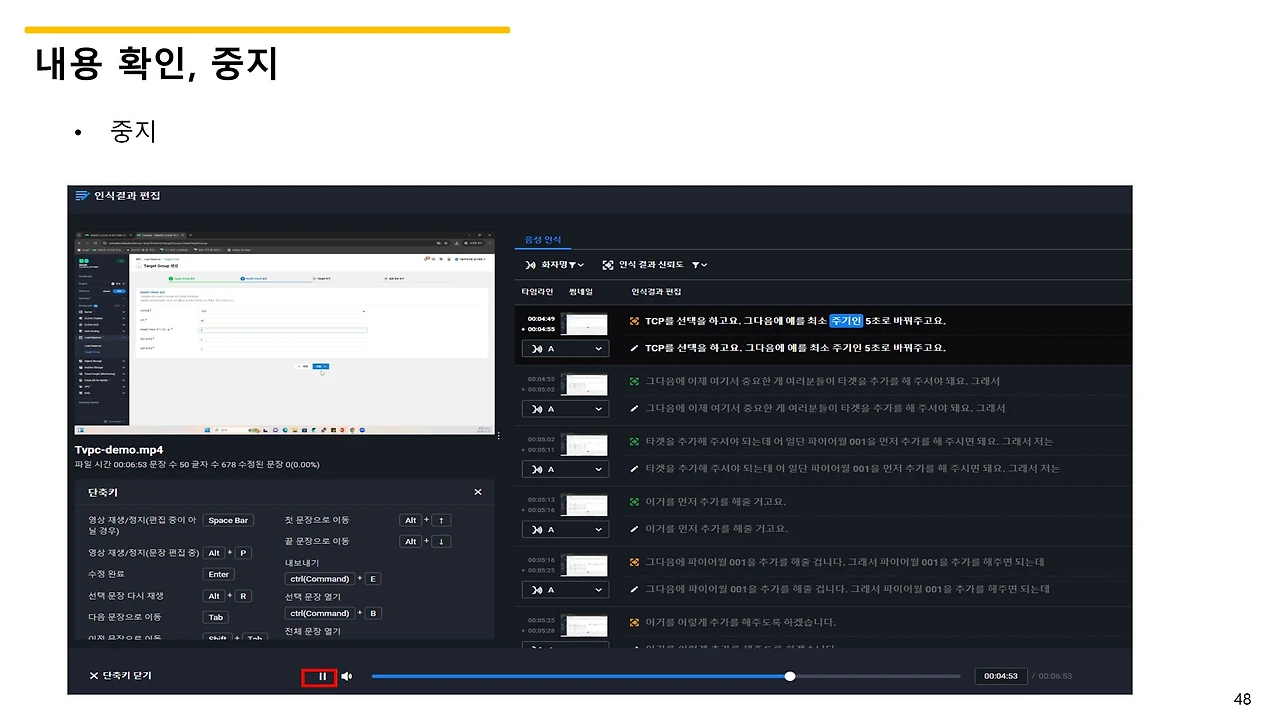Click the pencil edit icon for 00:04:55 sentence

point(634,408)
